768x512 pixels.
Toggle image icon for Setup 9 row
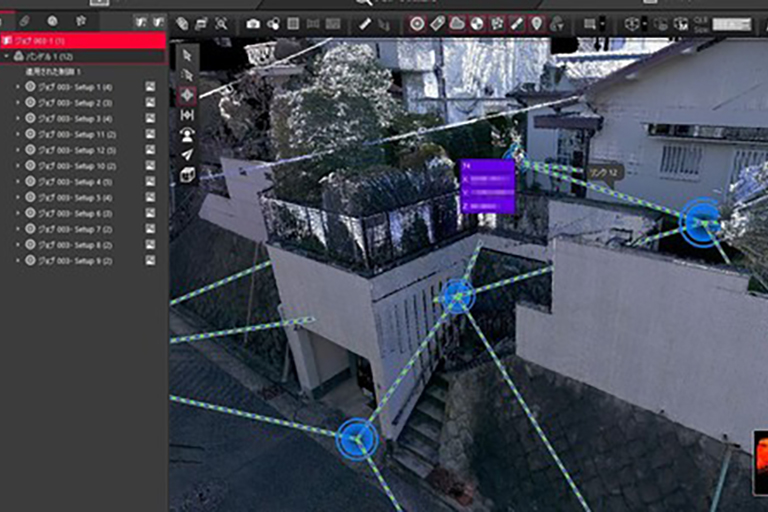(x=150, y=260)
